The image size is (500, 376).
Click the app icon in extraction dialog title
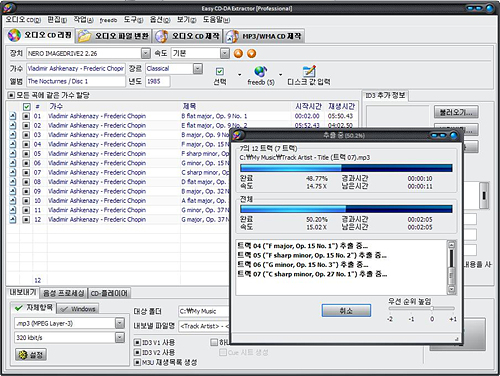(238, 135)
